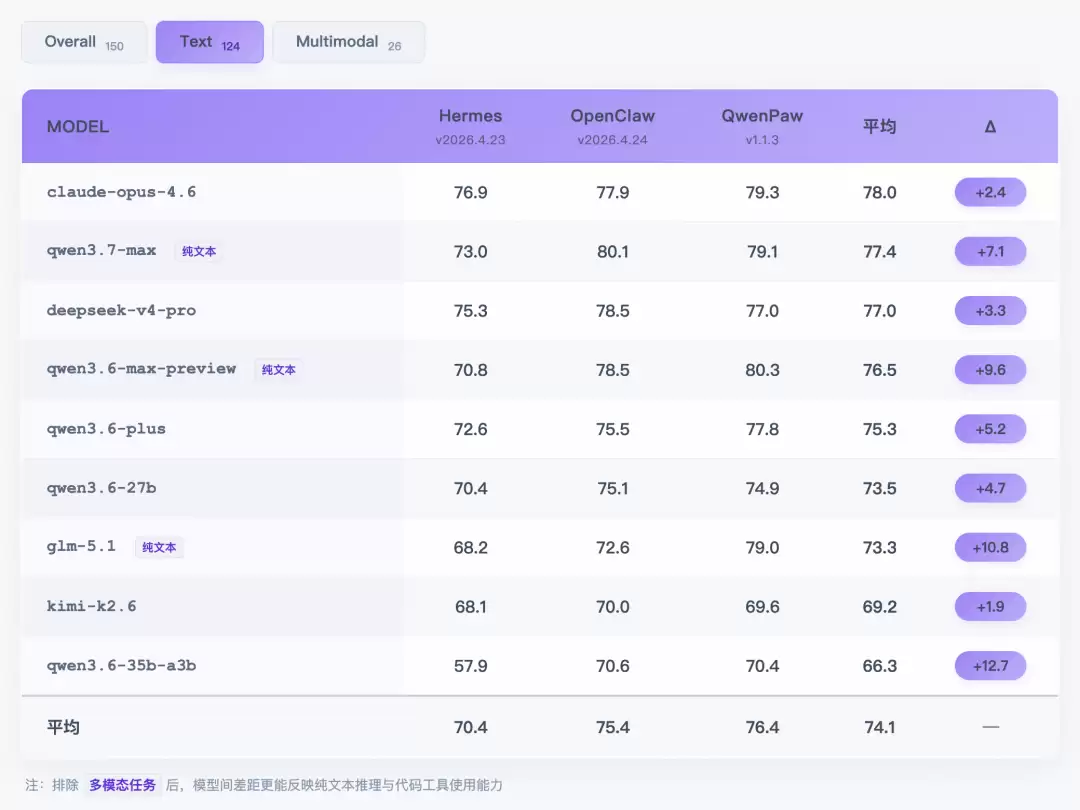Screen dimensions: 1080x810
Task: Click the 纯文本 tag next to qwen3.6-max-preview
Action: 278,370
